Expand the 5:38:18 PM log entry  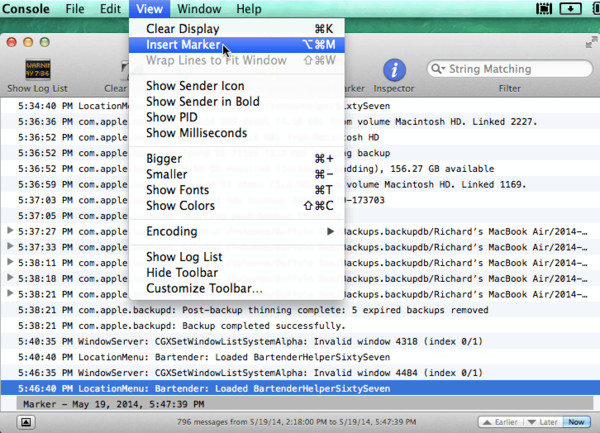(x=10, y=277)
